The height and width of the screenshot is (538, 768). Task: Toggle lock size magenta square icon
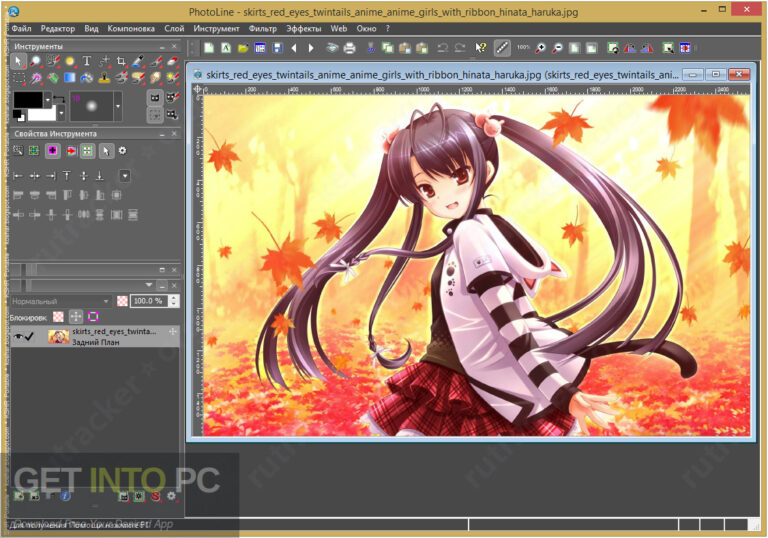tap(93, 317)
